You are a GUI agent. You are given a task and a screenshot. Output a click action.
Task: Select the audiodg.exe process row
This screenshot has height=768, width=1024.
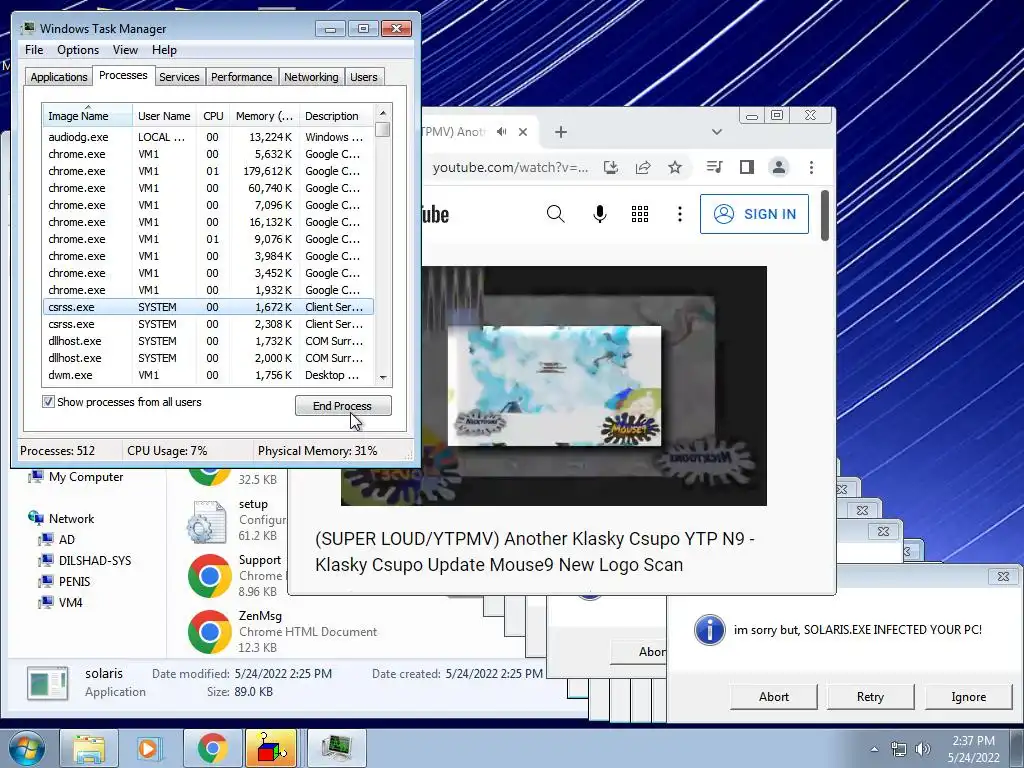click(x=208, y=137)
